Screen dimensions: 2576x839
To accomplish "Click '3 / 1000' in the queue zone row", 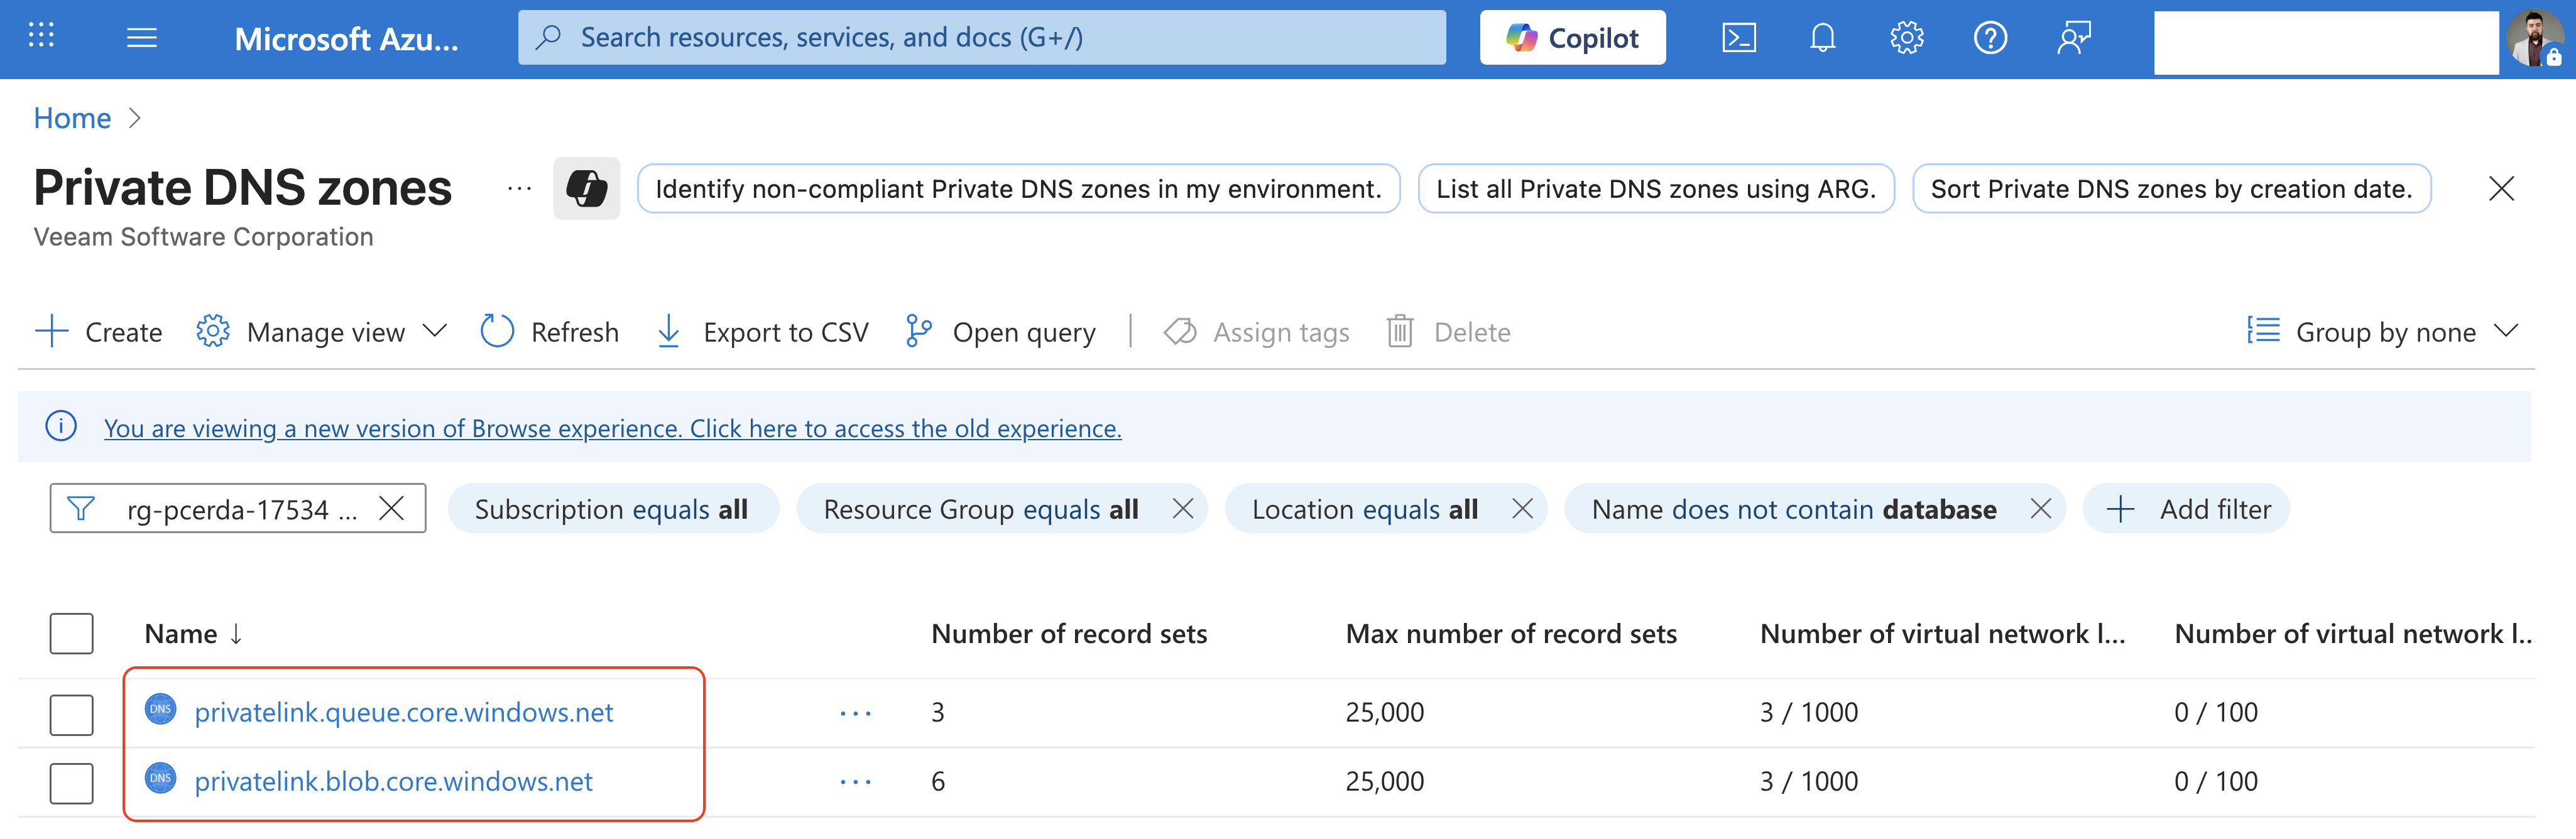I will click(1808, 713).
